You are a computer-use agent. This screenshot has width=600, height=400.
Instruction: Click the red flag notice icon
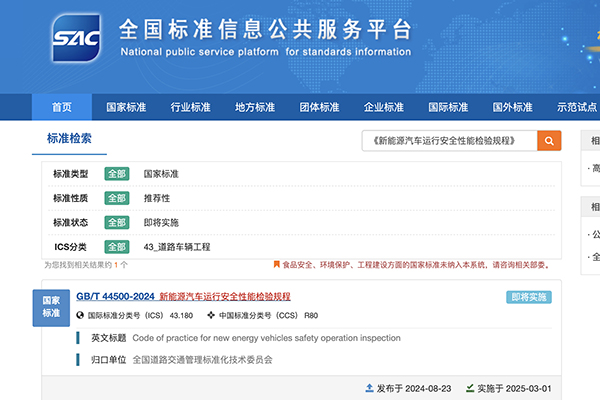[x=276, y=265]
